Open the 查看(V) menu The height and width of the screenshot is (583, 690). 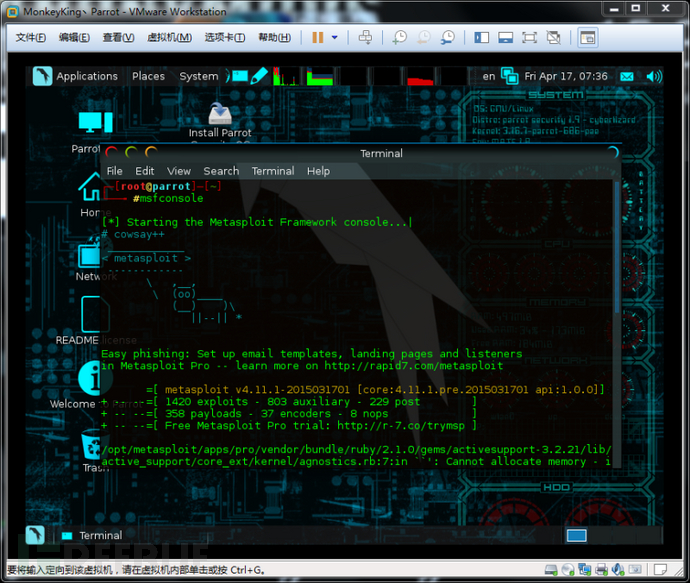[118, 37]
